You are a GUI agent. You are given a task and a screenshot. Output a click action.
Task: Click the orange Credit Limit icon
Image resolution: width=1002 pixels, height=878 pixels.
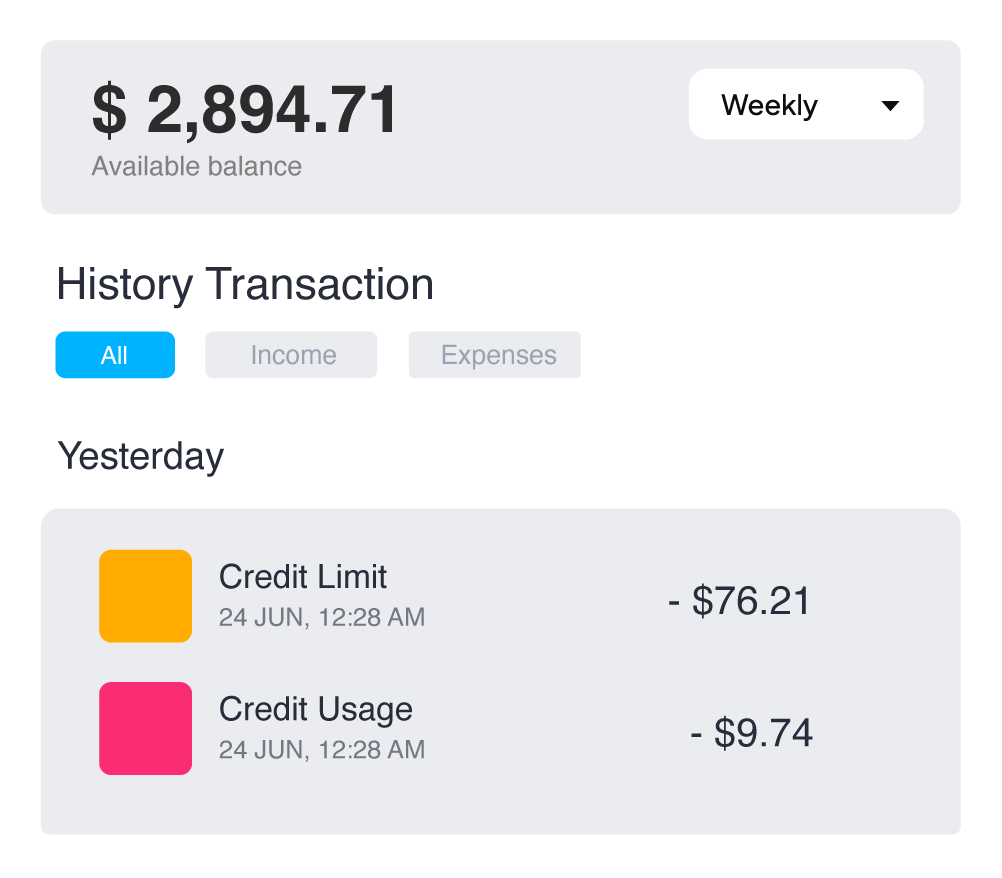[145, 596]
